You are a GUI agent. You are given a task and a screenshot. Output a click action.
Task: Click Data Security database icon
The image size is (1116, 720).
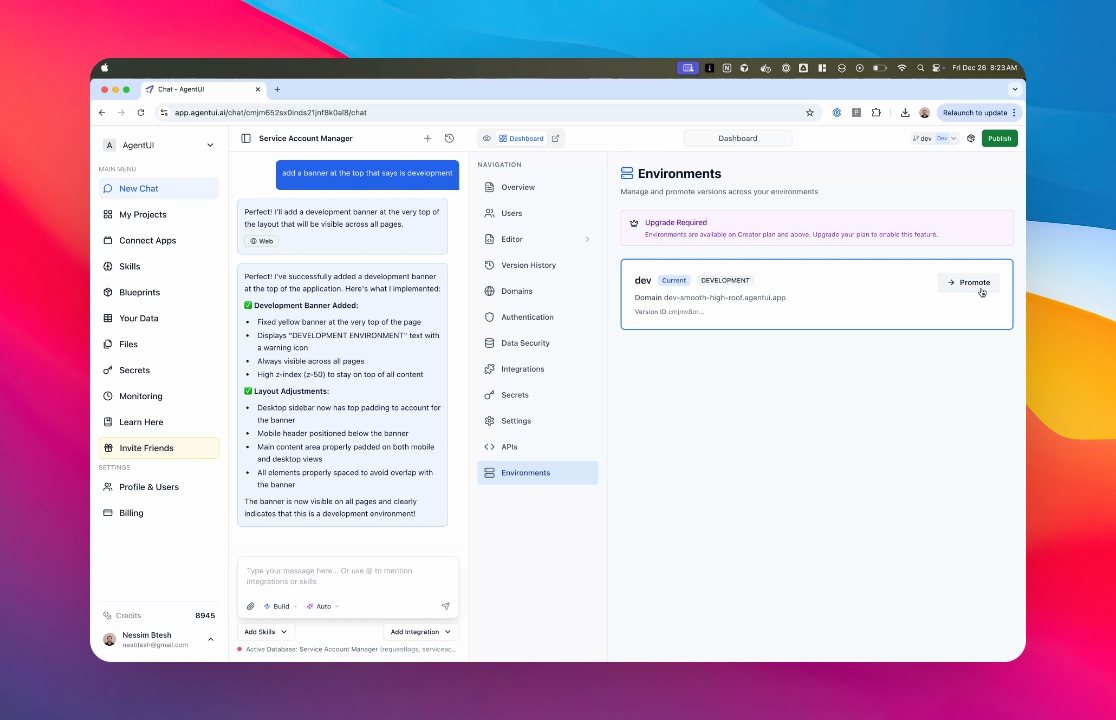[489, 343]
